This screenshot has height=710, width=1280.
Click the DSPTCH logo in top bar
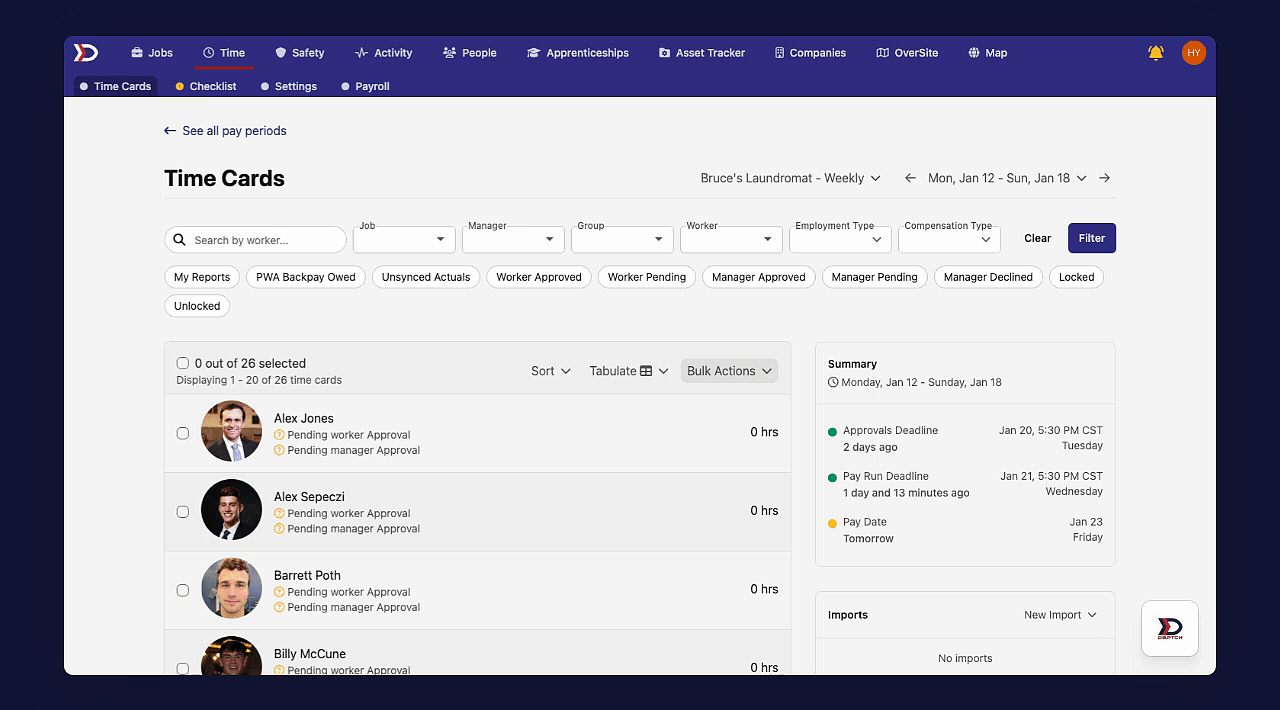(x=86, y=53)
